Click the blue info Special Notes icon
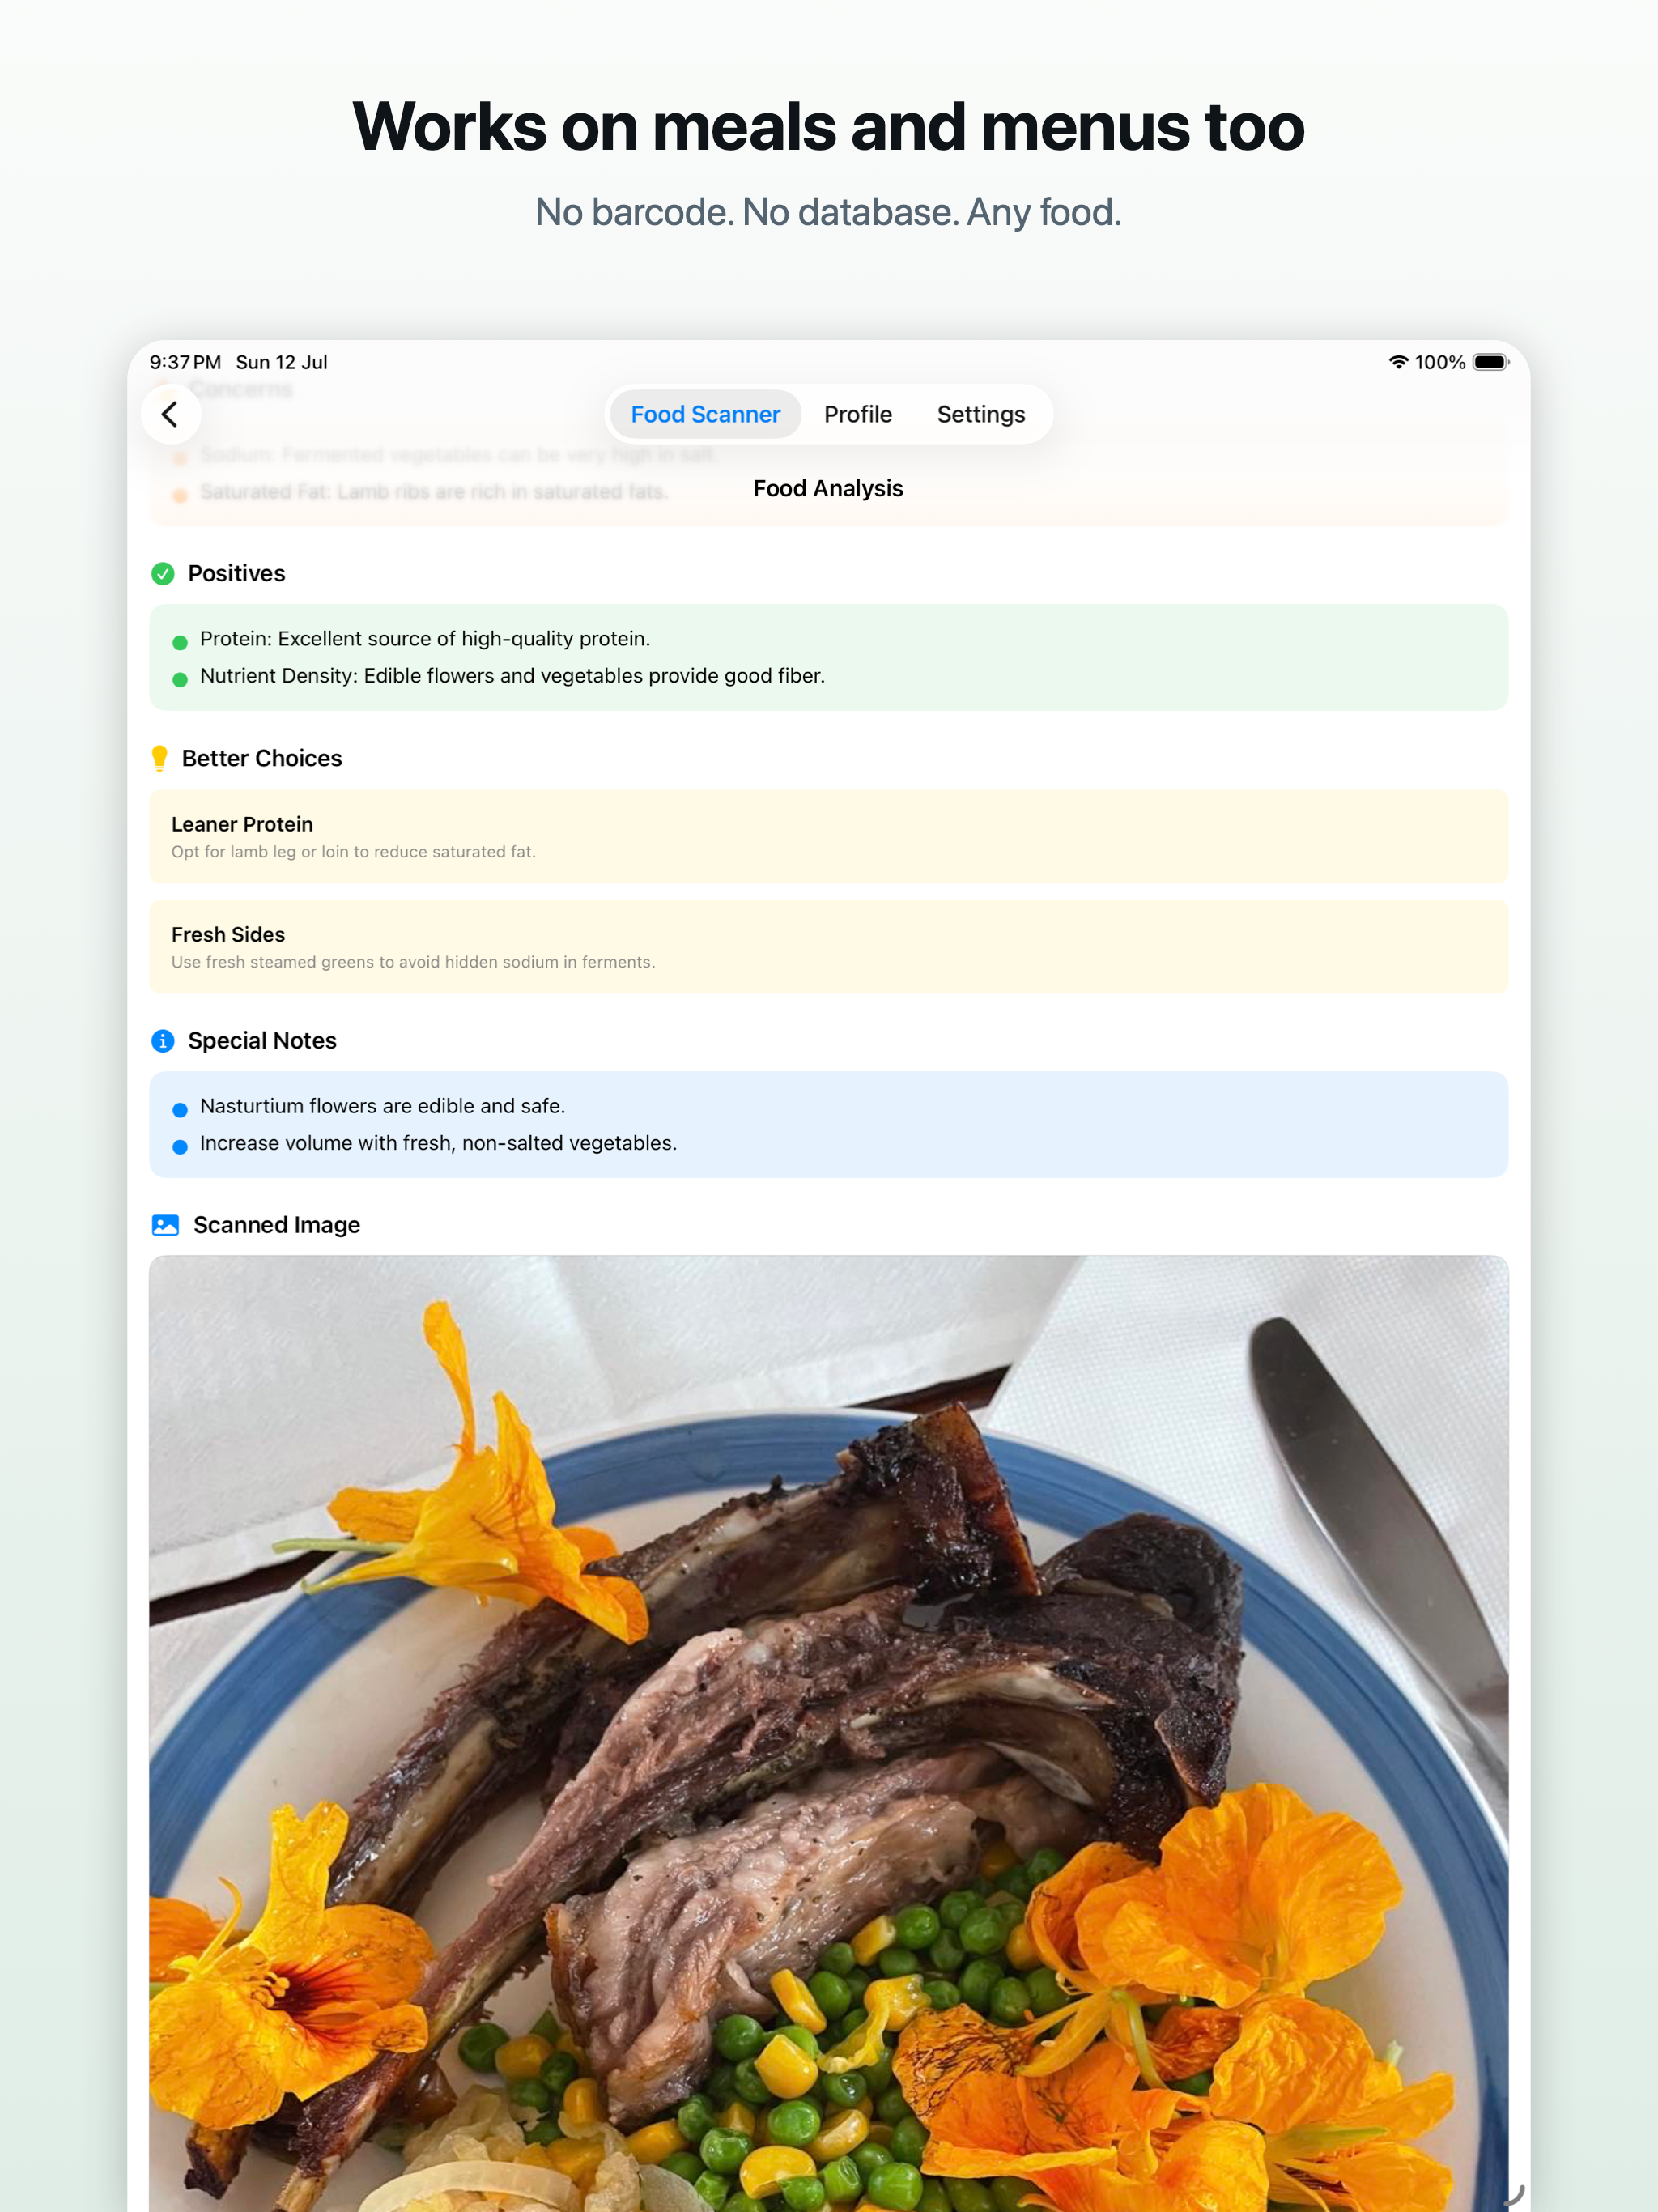 tap(163, 1041)
